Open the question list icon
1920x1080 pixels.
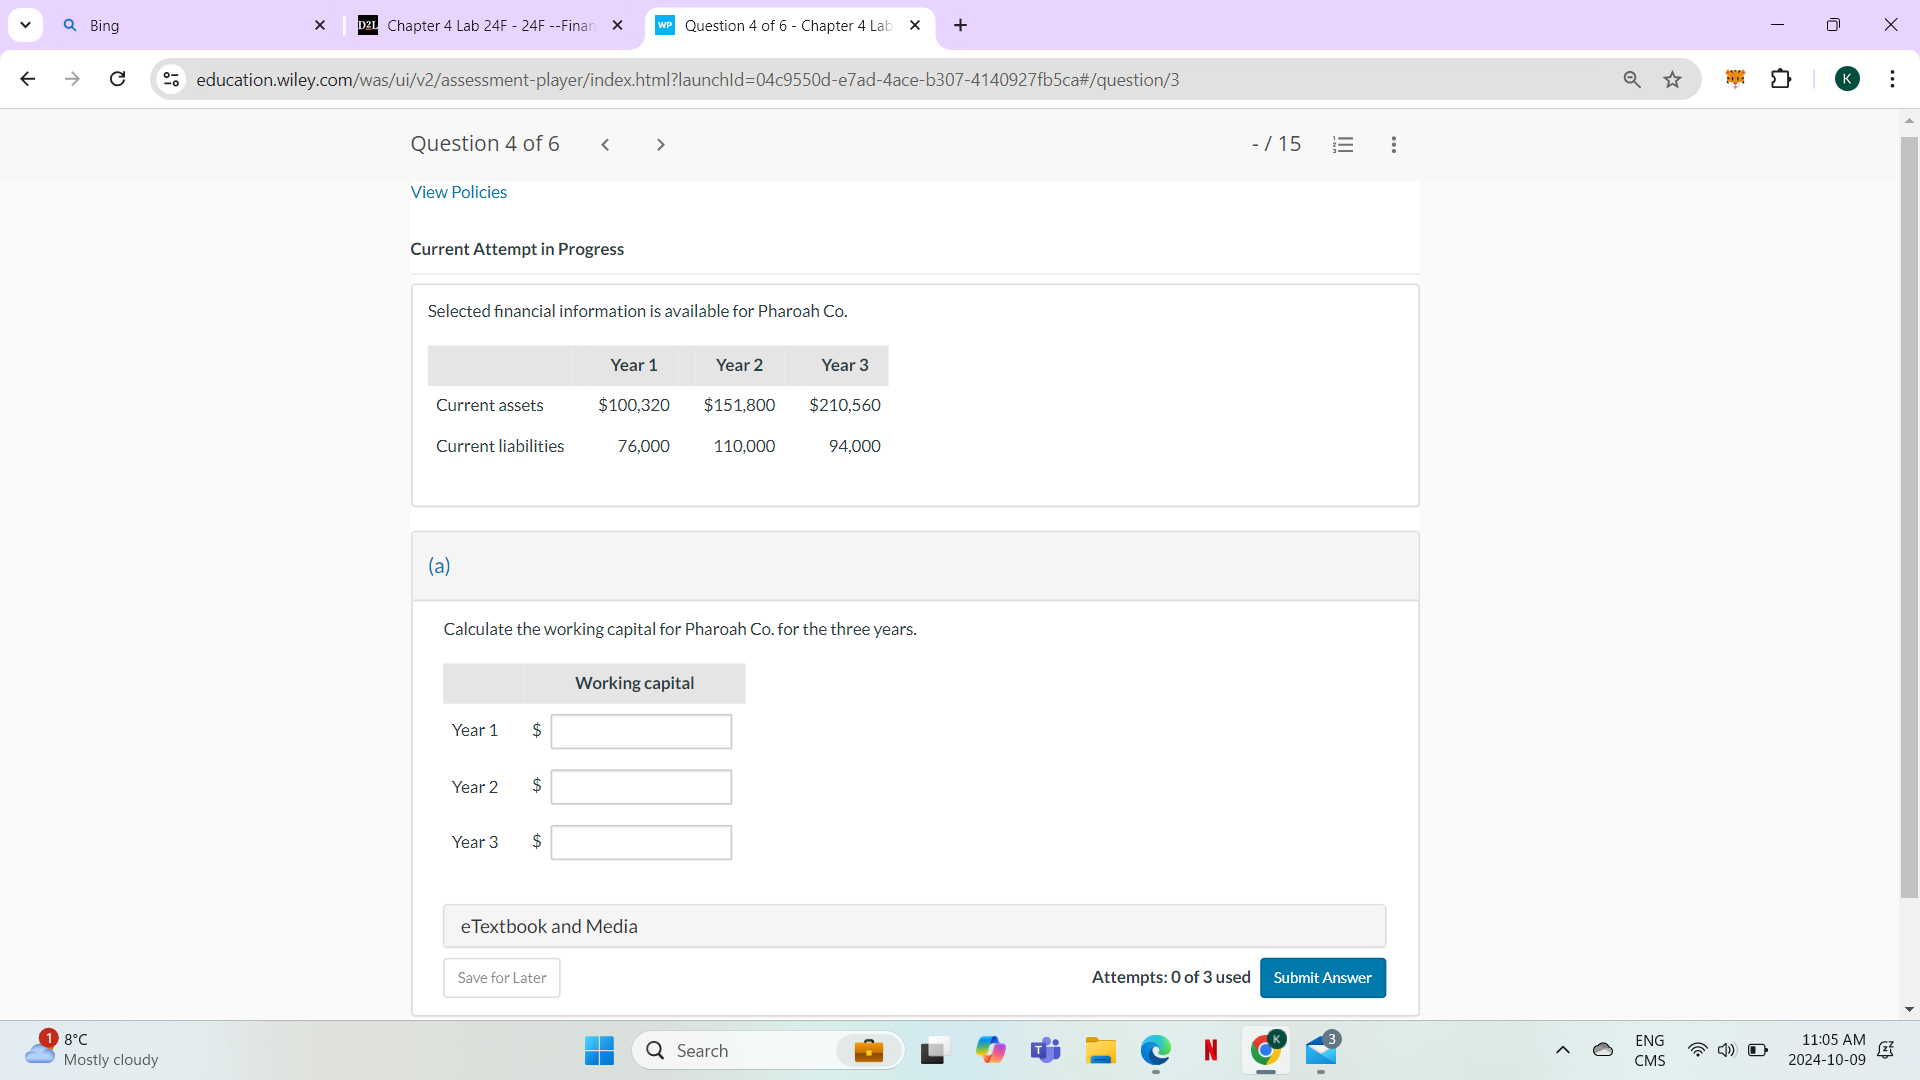click(x=1343, y=144)
